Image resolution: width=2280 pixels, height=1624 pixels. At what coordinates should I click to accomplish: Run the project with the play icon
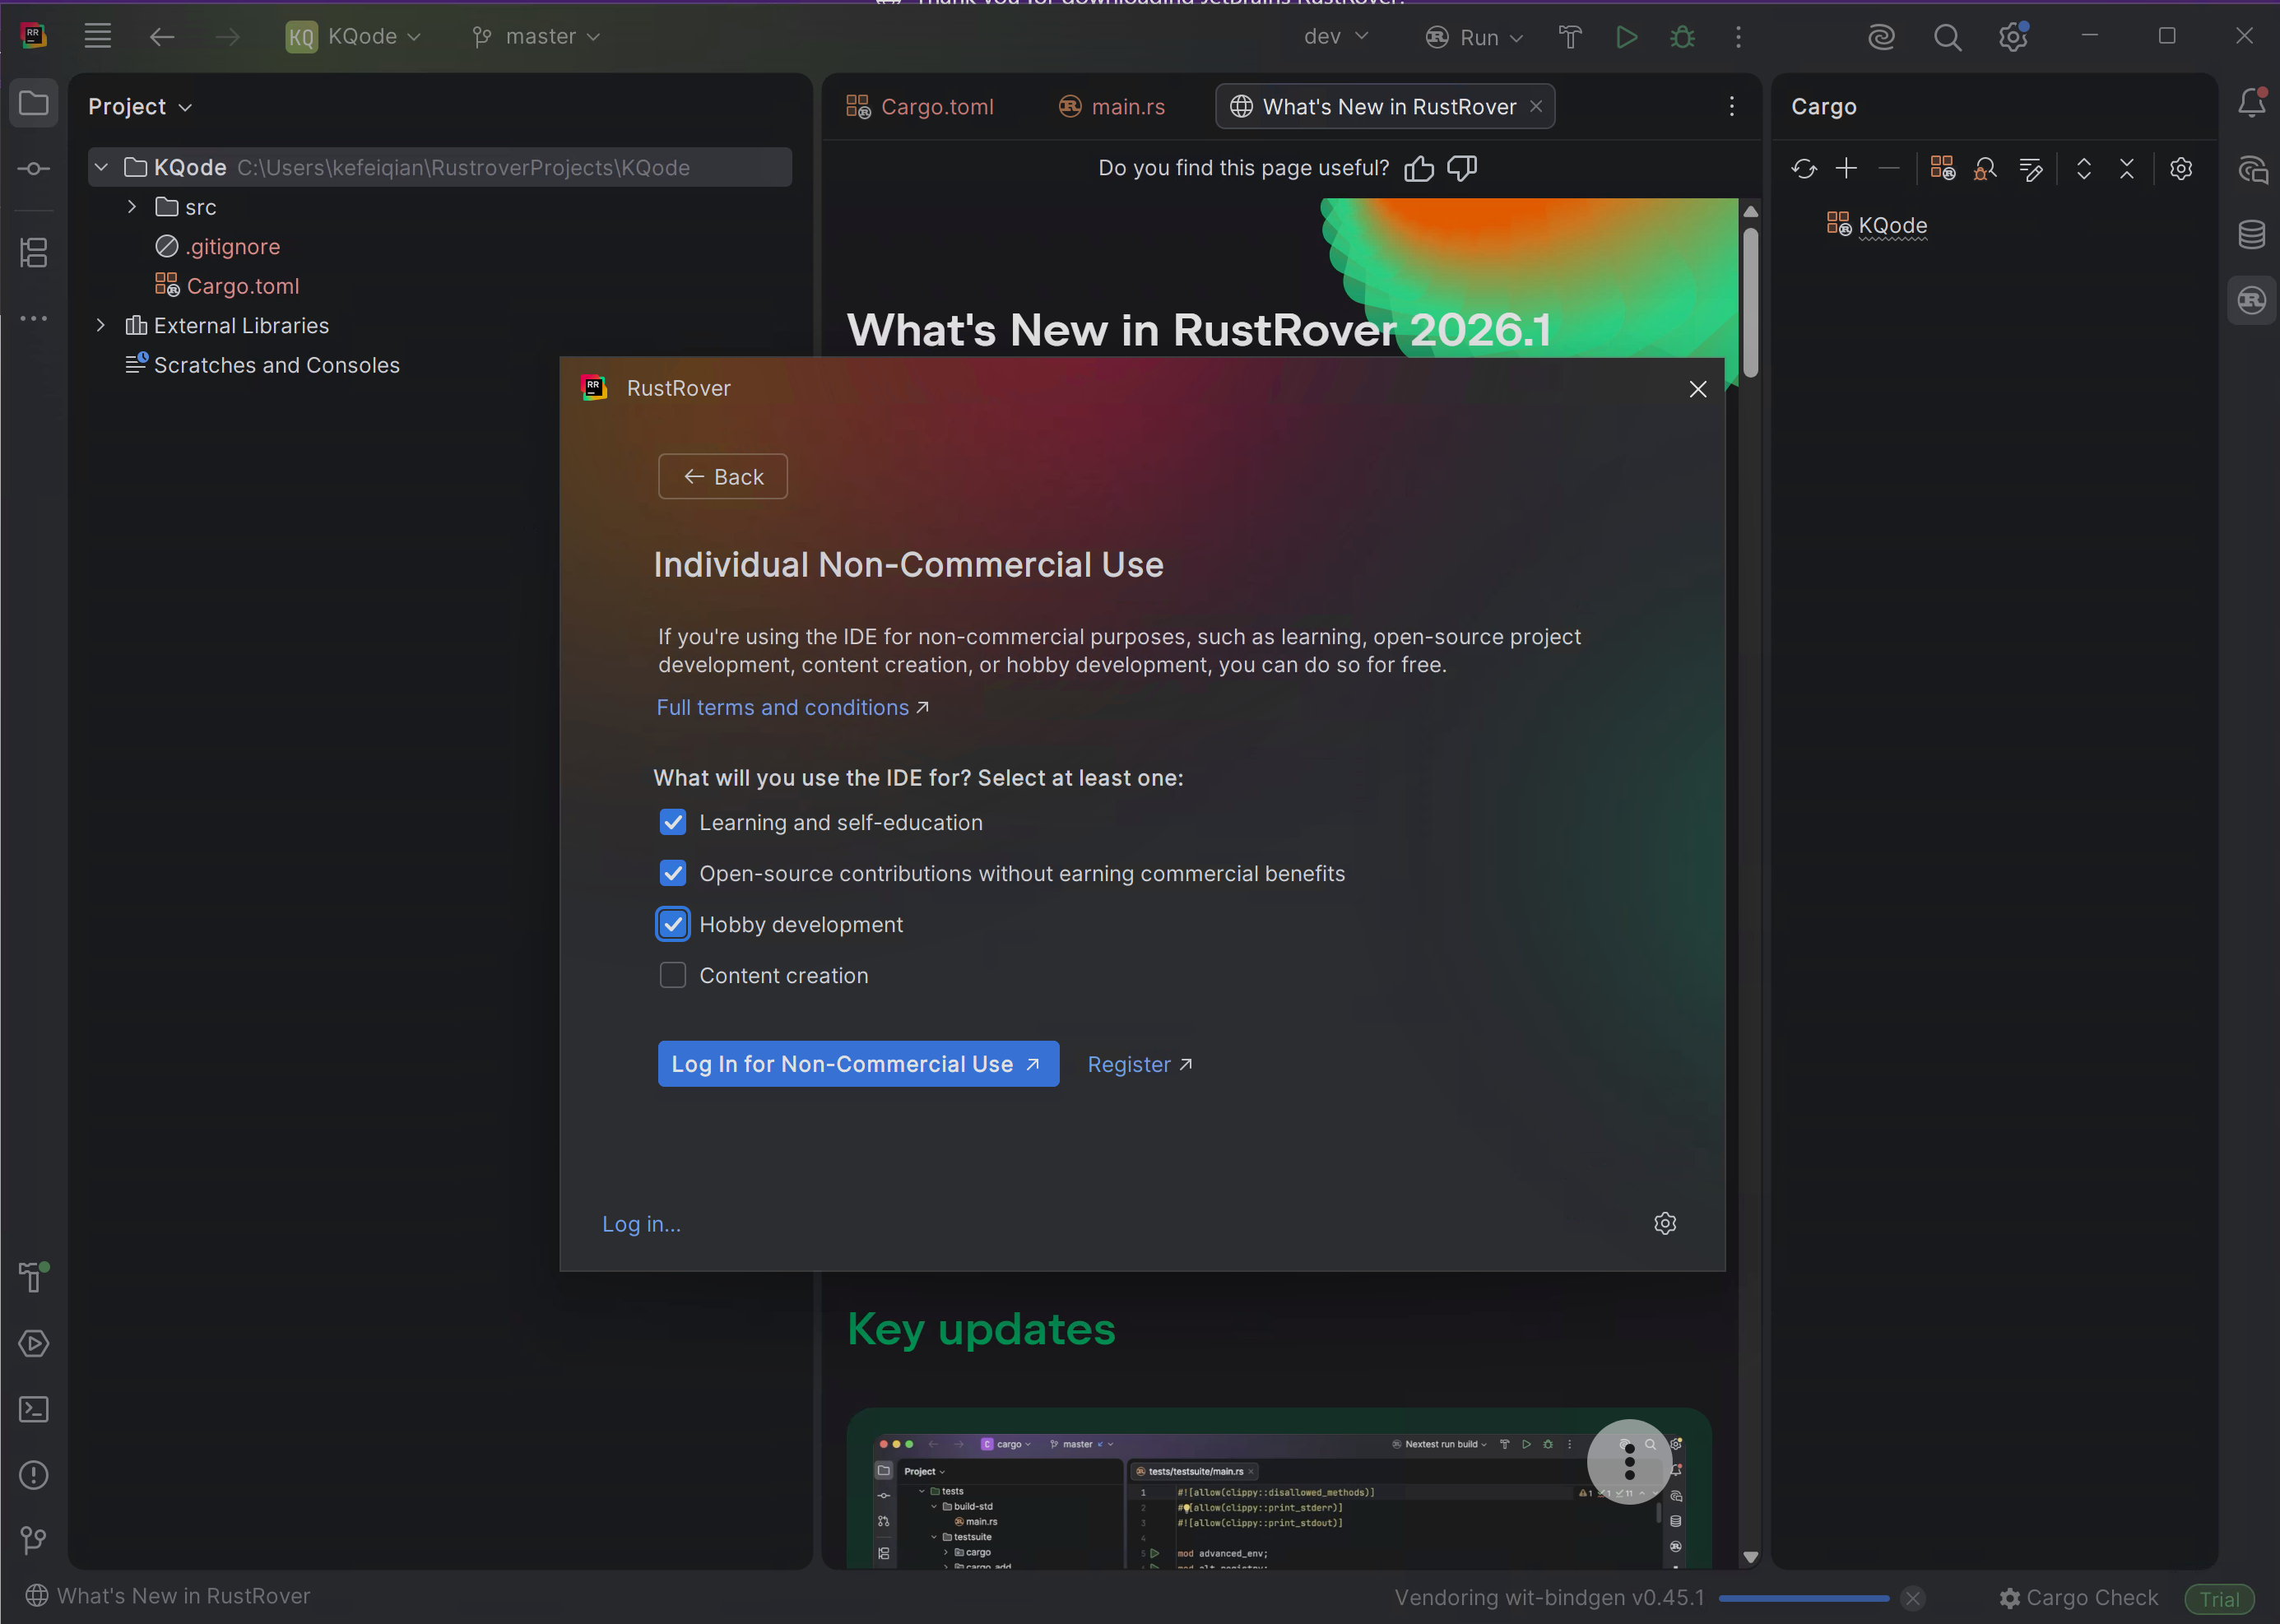[1626, 37]
